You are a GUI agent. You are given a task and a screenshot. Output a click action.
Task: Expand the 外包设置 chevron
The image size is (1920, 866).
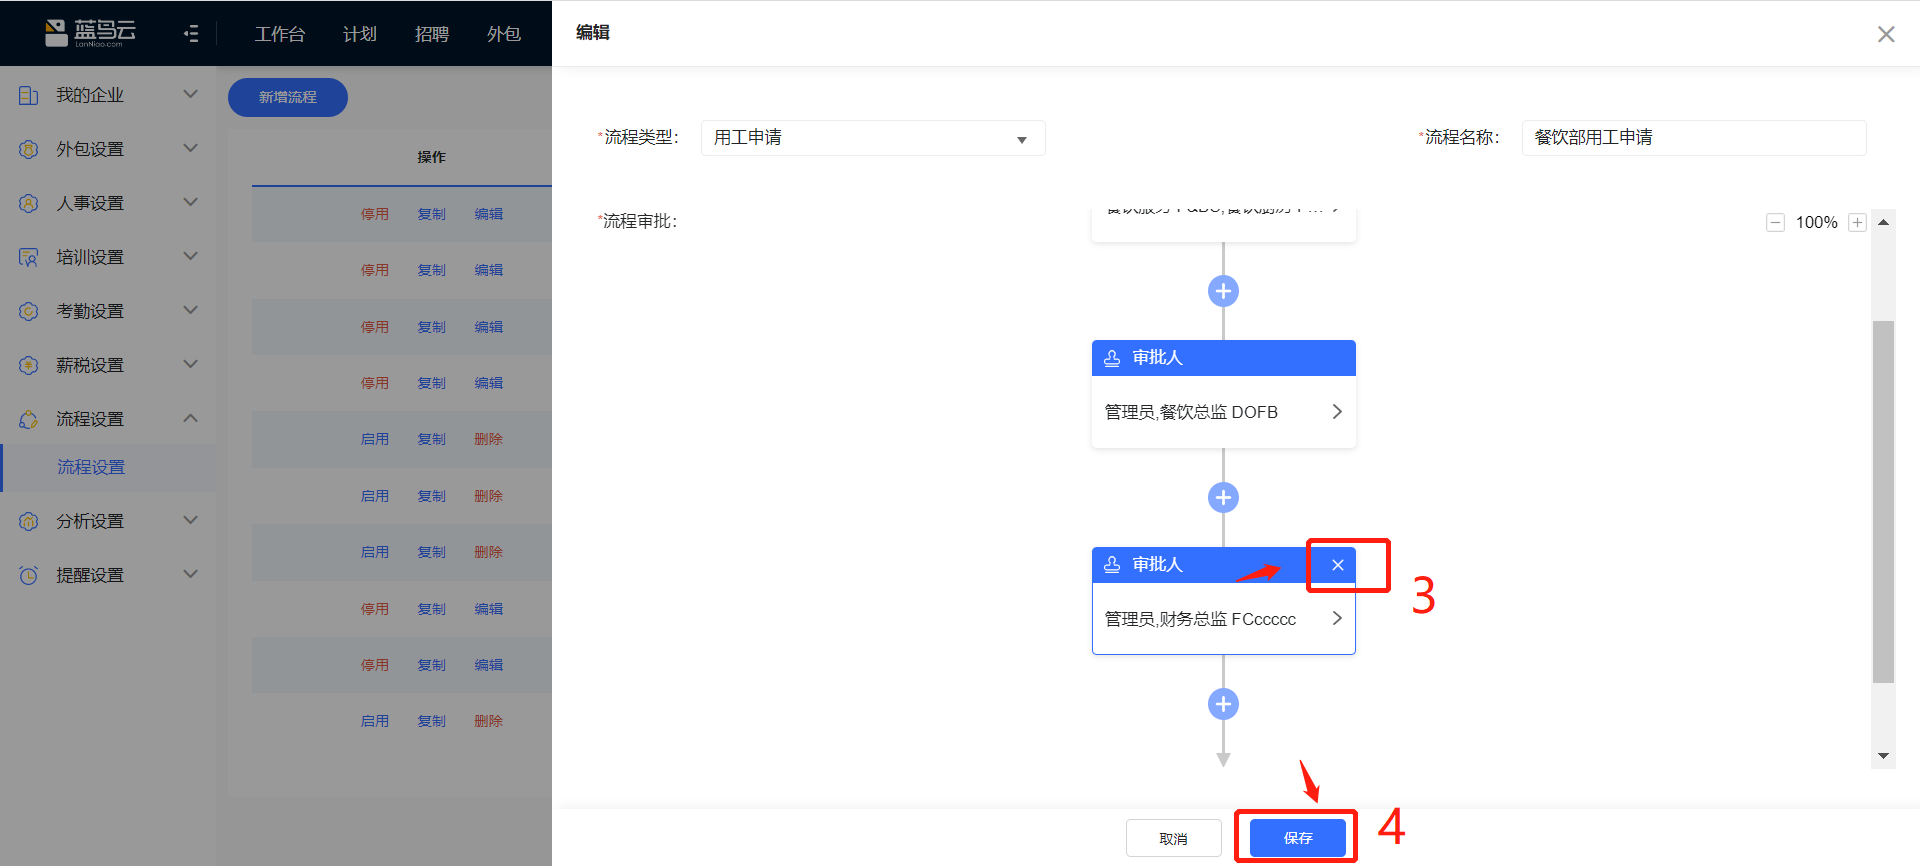click(x=190, y=148)
